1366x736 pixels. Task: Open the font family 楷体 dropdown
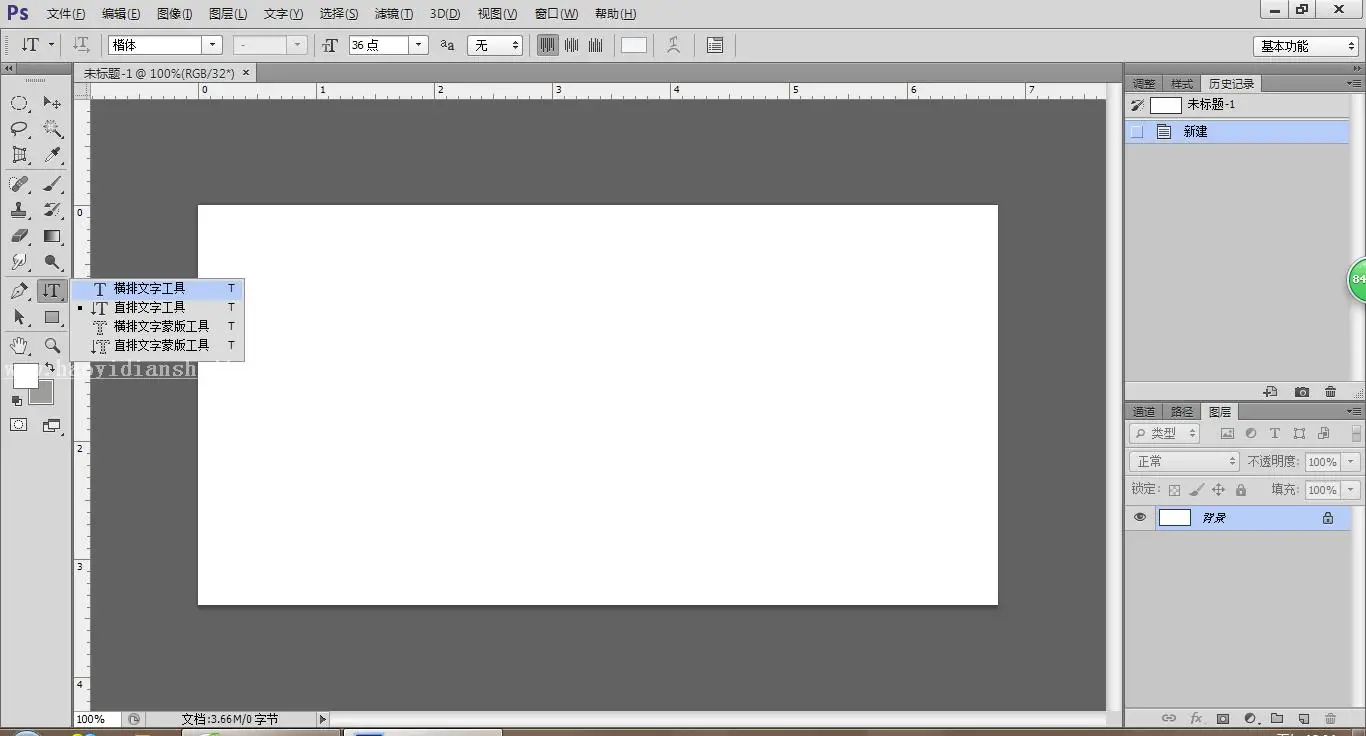click(x=212, y=45)
